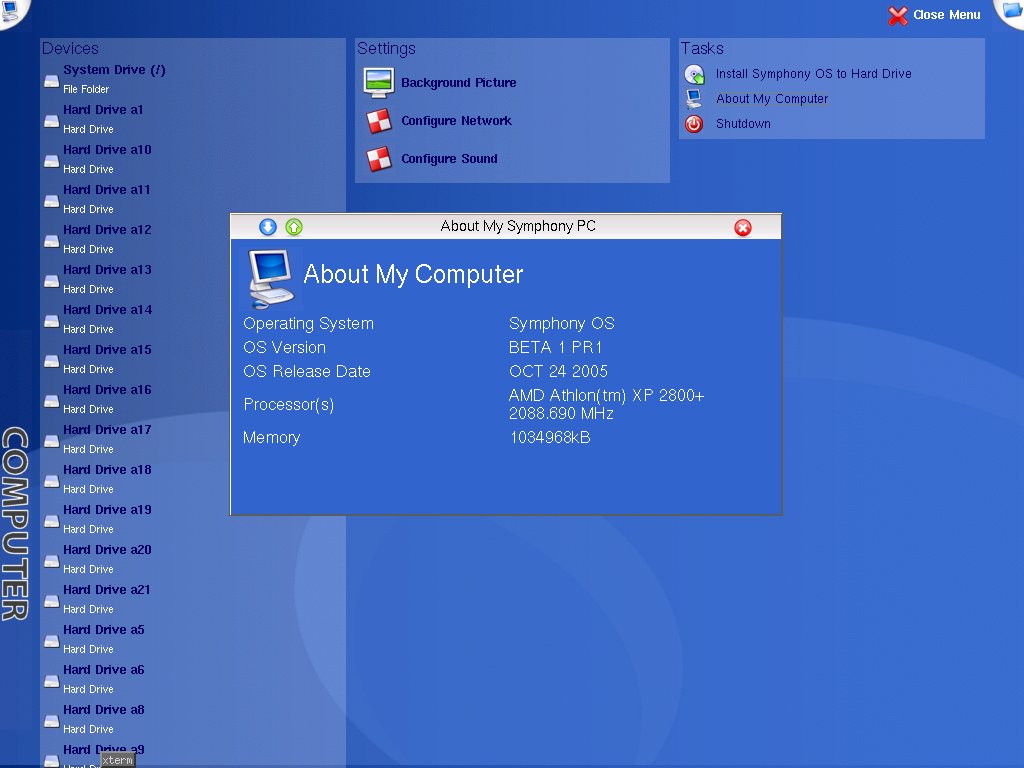
Task: Open Hard Drive a1 entry
Action: point(103,110)
